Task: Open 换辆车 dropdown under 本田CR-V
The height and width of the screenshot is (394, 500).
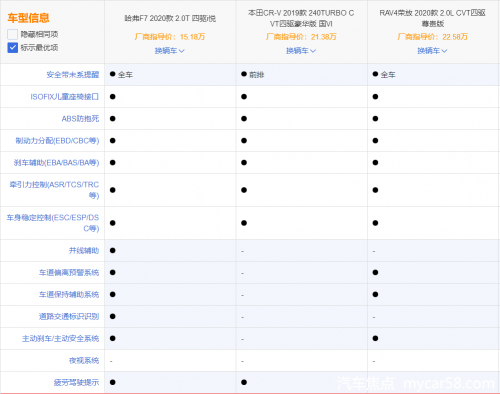Action: 301,51
